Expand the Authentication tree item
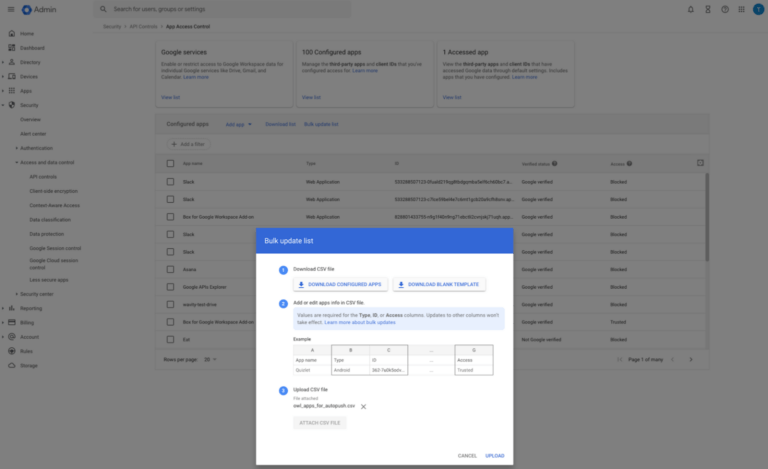 17,148
